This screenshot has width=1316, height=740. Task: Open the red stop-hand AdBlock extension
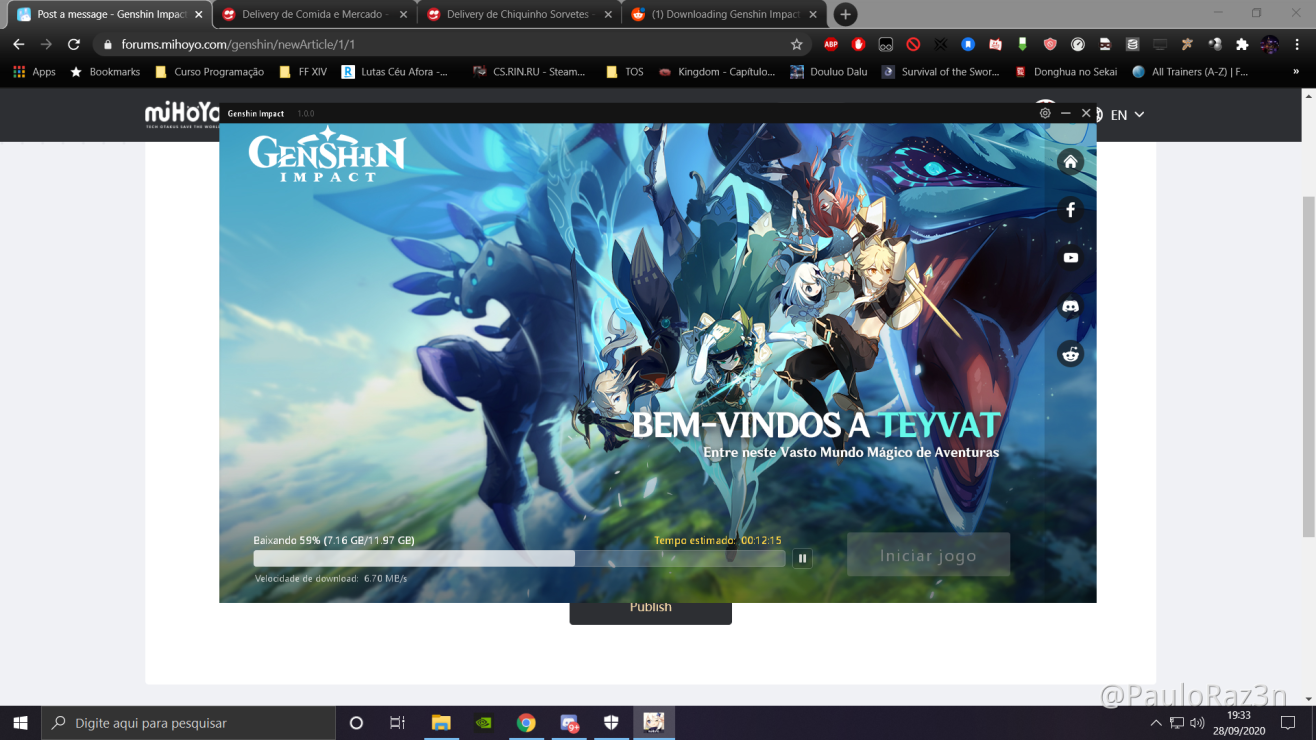pos(858,44)
